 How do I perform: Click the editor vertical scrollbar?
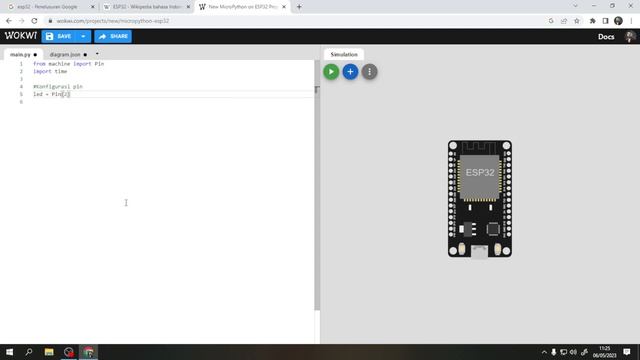click(x=317, y=186)
